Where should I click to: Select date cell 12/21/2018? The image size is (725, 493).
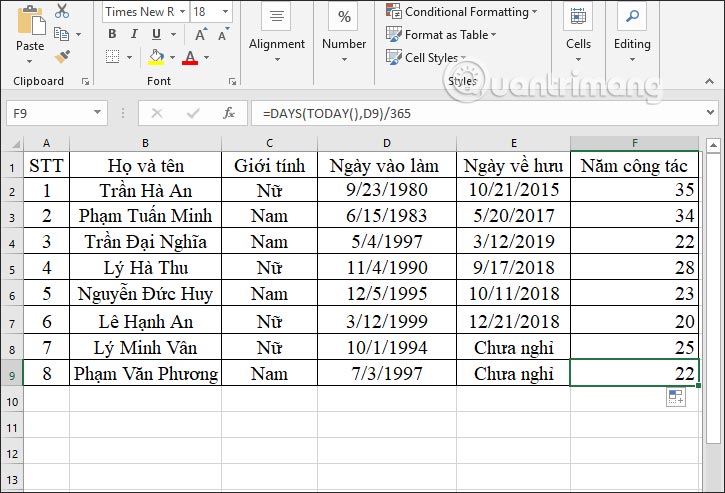(x=513, y=320)
